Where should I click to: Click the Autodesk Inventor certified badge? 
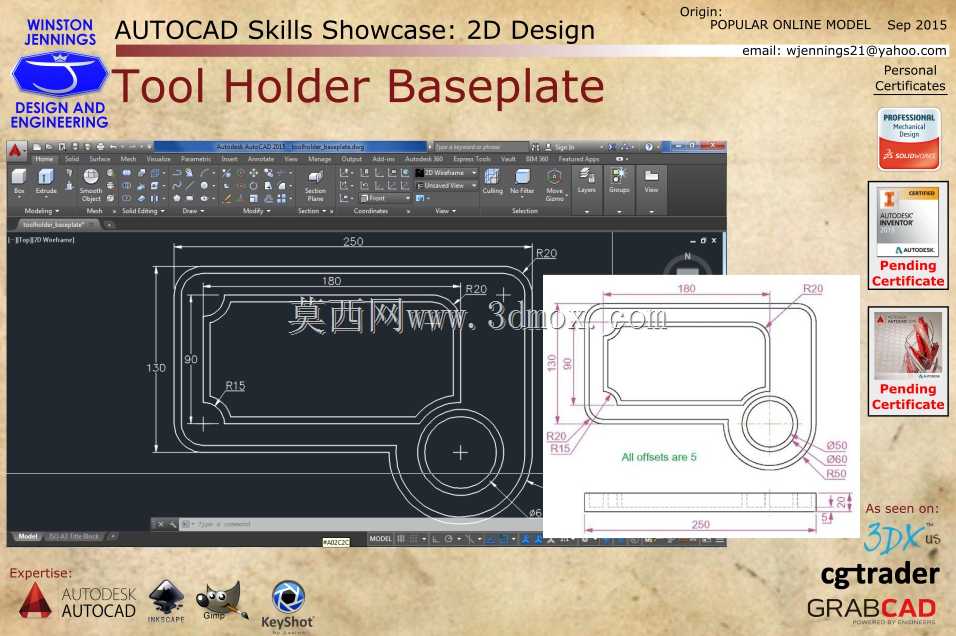click(x=908, y=221)
